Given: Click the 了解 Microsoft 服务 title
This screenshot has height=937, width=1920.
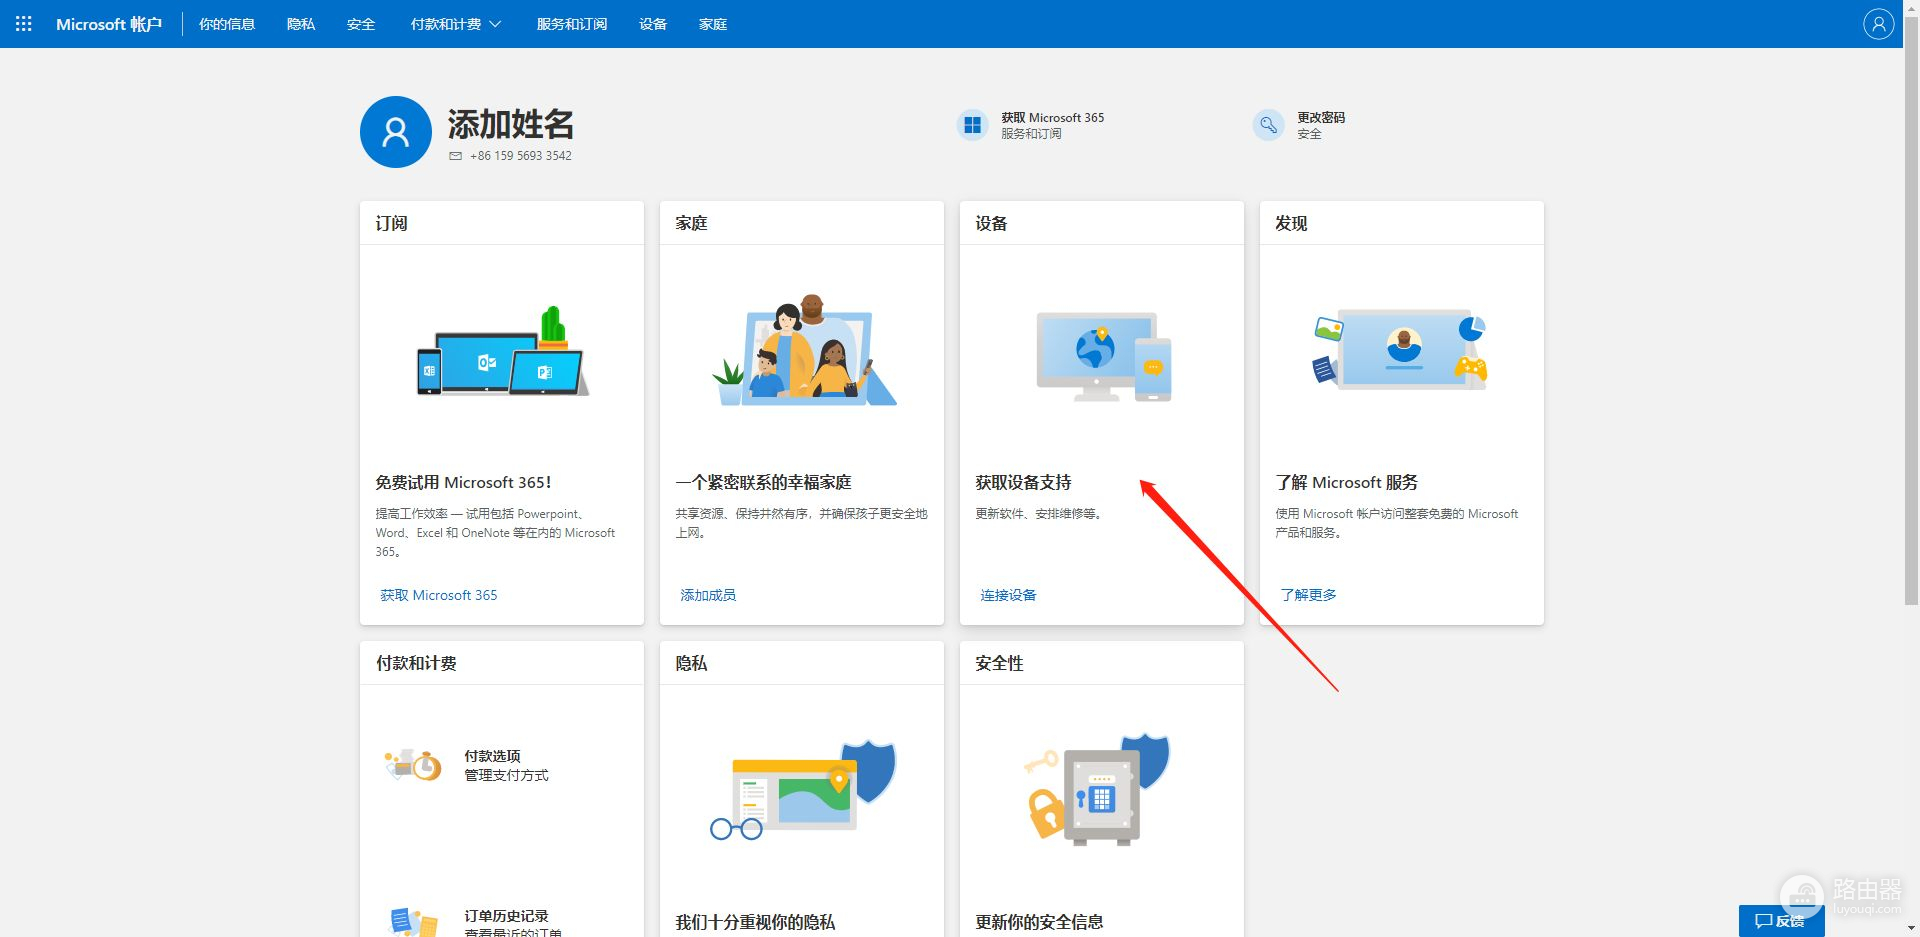Looking at the screenshot, I should pyautogui.click(x=1346, y=482).
